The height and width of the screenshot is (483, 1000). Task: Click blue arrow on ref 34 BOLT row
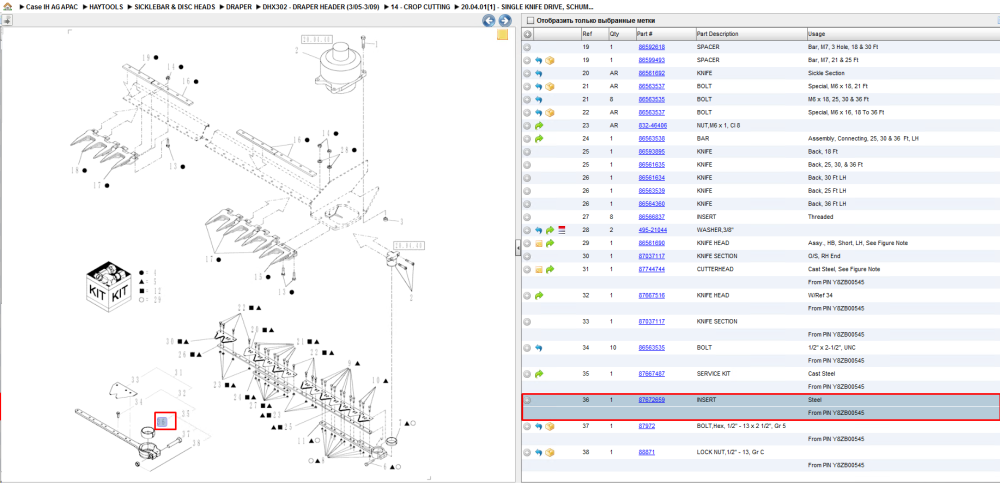tap(539, 348)
